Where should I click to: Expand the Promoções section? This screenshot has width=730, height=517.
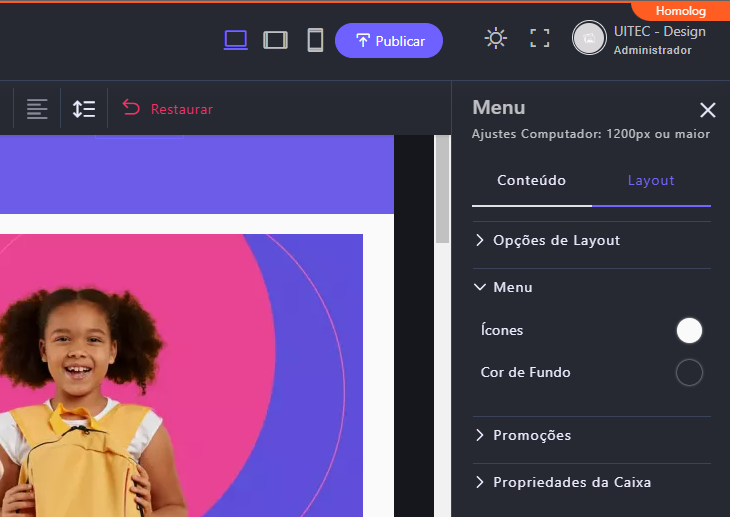click(x=531, y=435)
